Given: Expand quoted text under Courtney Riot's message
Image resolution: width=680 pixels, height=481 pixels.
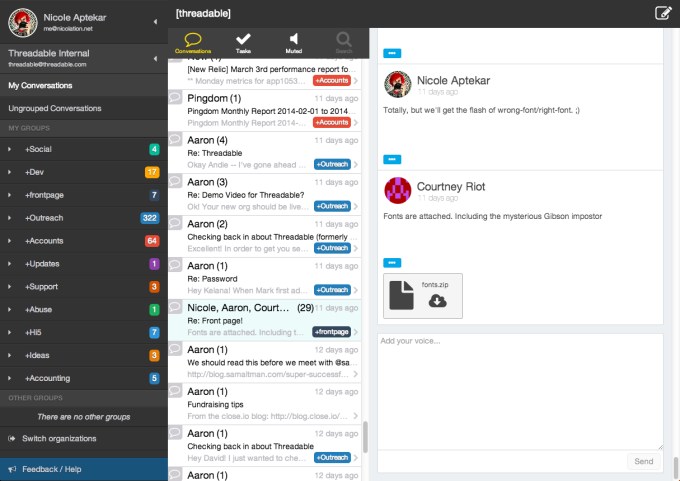Looking at the screenshot, I should point(392,263).
